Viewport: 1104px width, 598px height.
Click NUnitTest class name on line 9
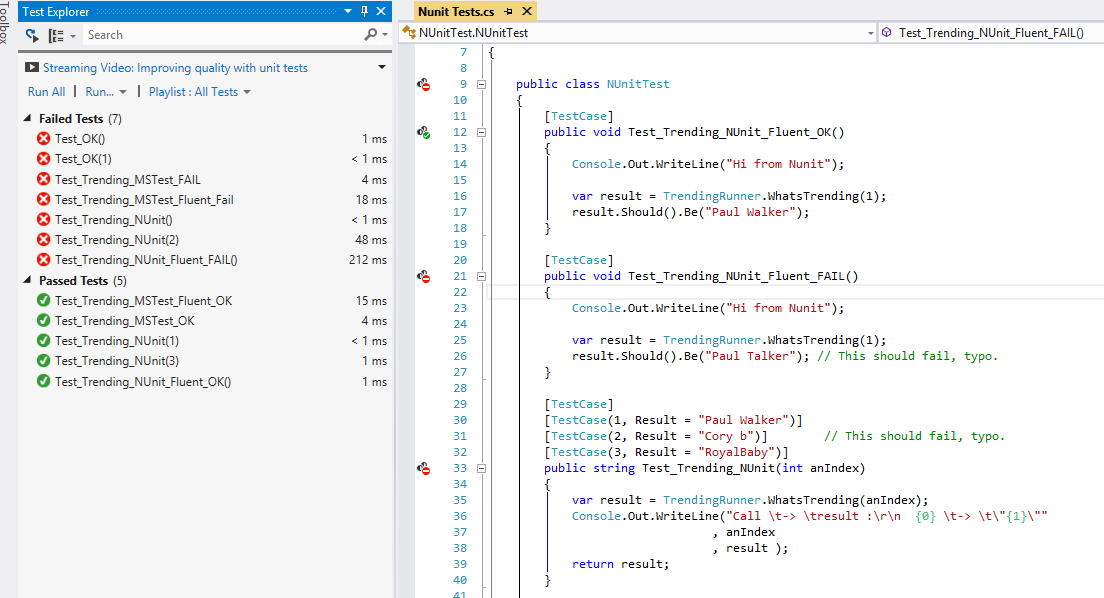(638, 84)
